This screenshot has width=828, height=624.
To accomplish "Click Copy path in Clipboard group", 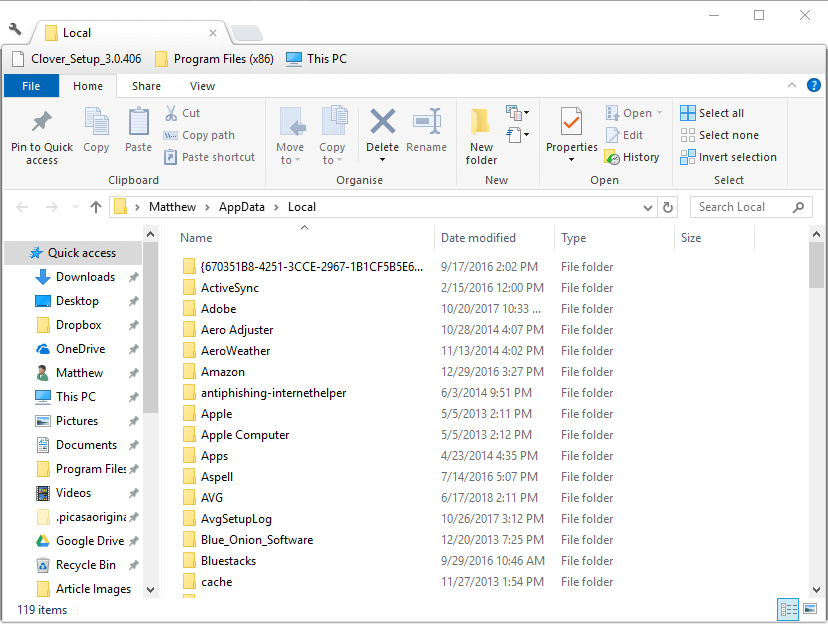I will (199, 135).
